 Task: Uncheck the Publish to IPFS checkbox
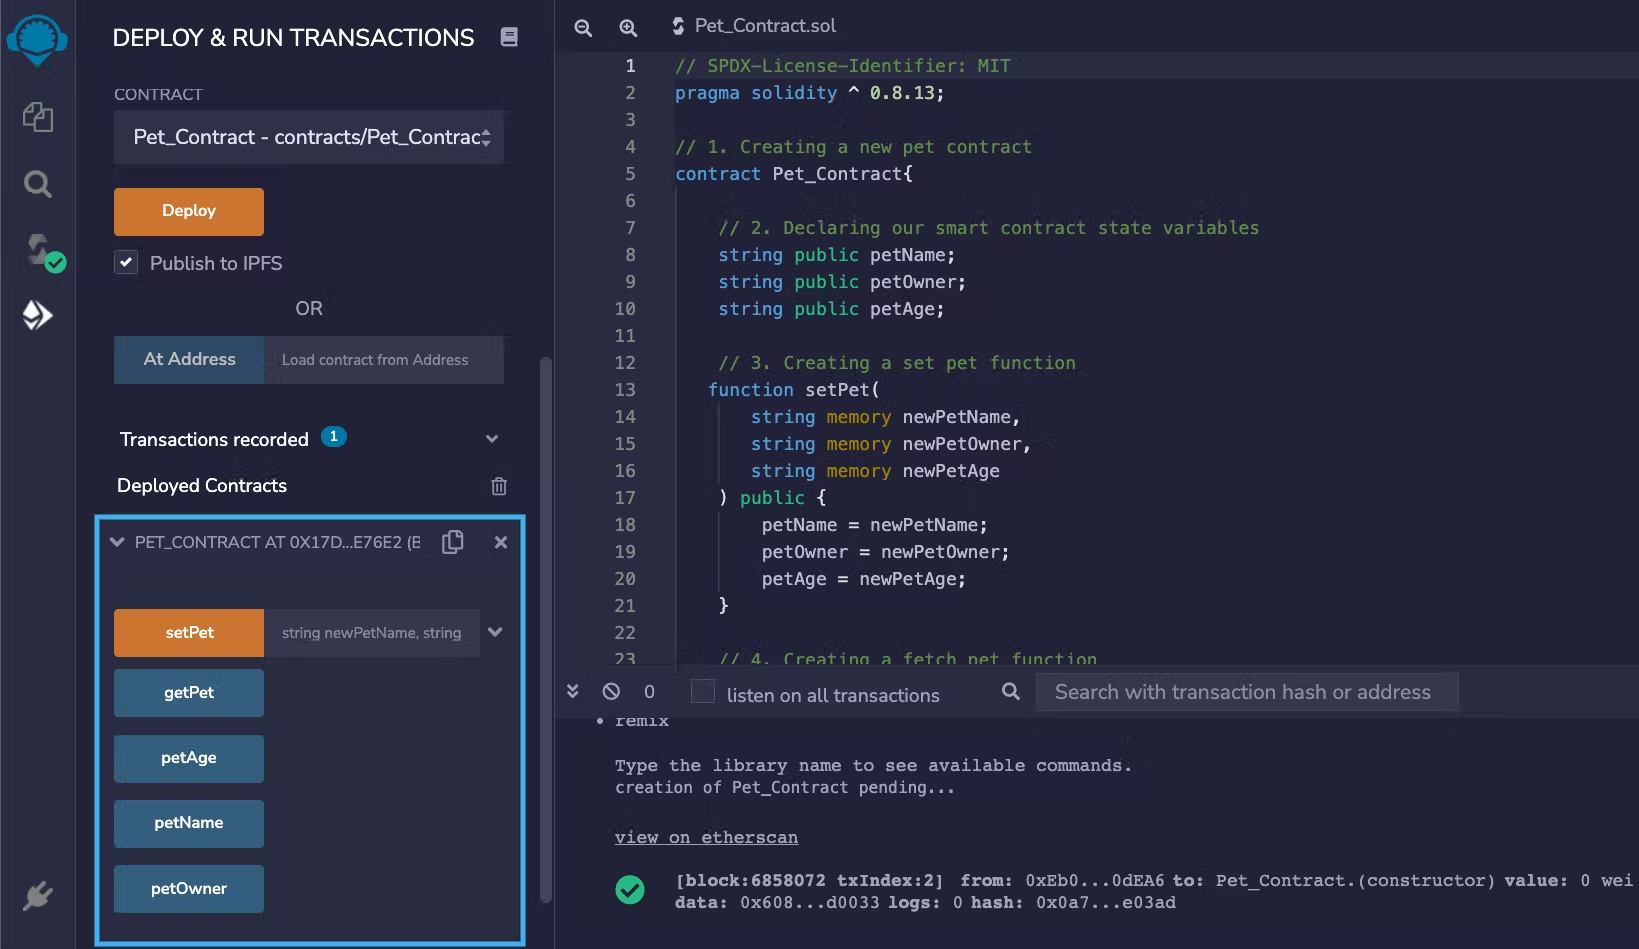click(126, 263)
